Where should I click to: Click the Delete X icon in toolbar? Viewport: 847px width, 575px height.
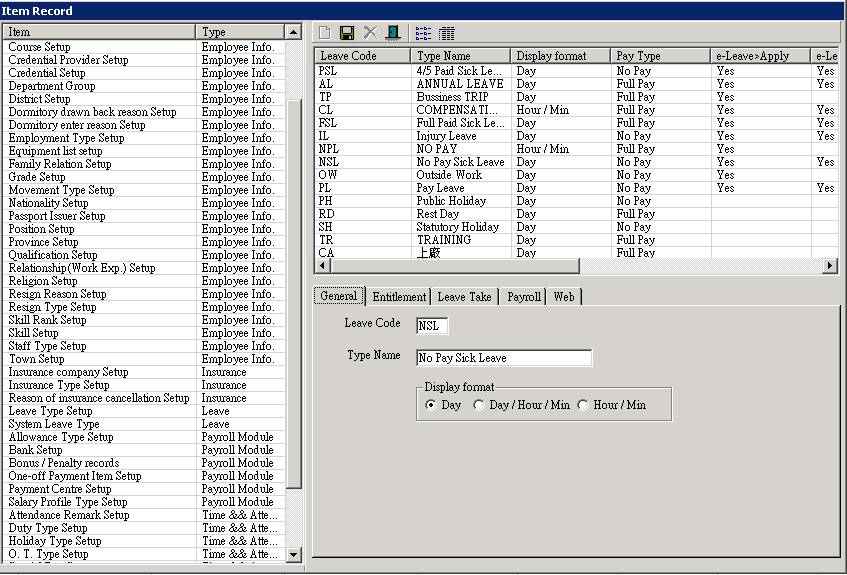pos(370,32)
